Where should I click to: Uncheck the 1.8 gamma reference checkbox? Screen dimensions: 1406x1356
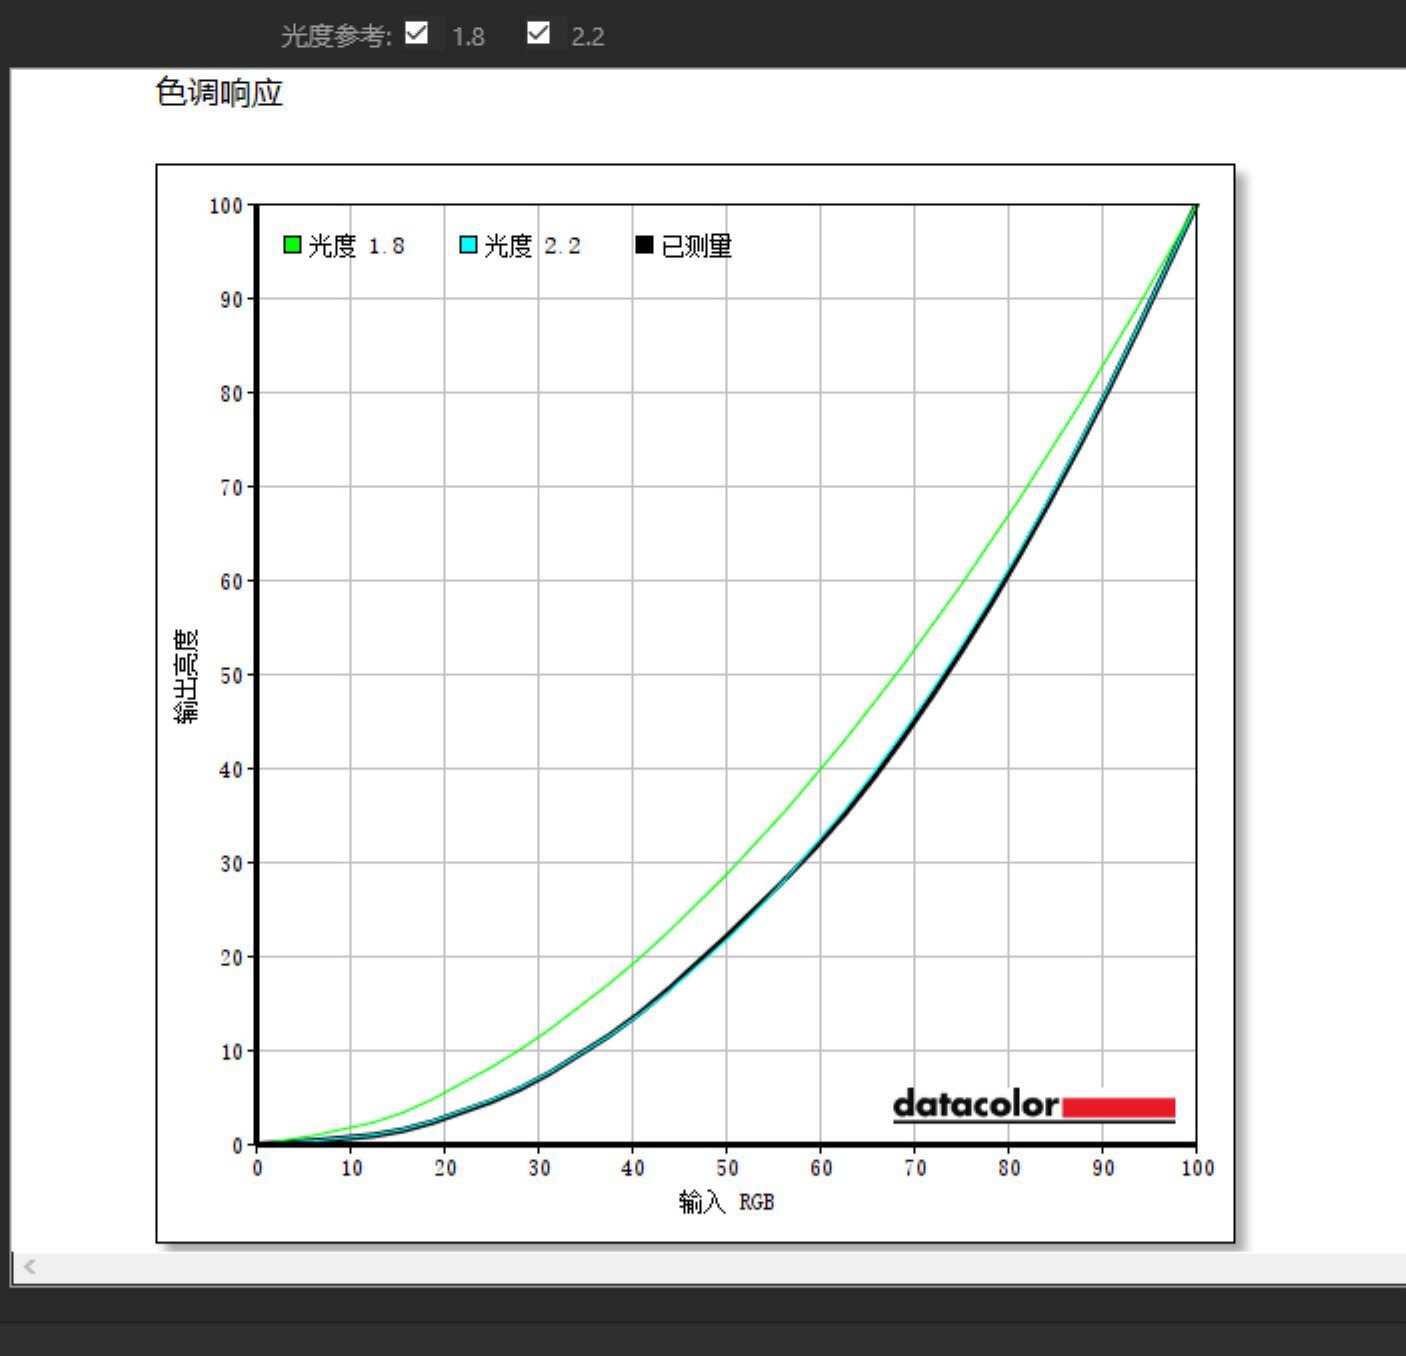click(x=417, y=34)
